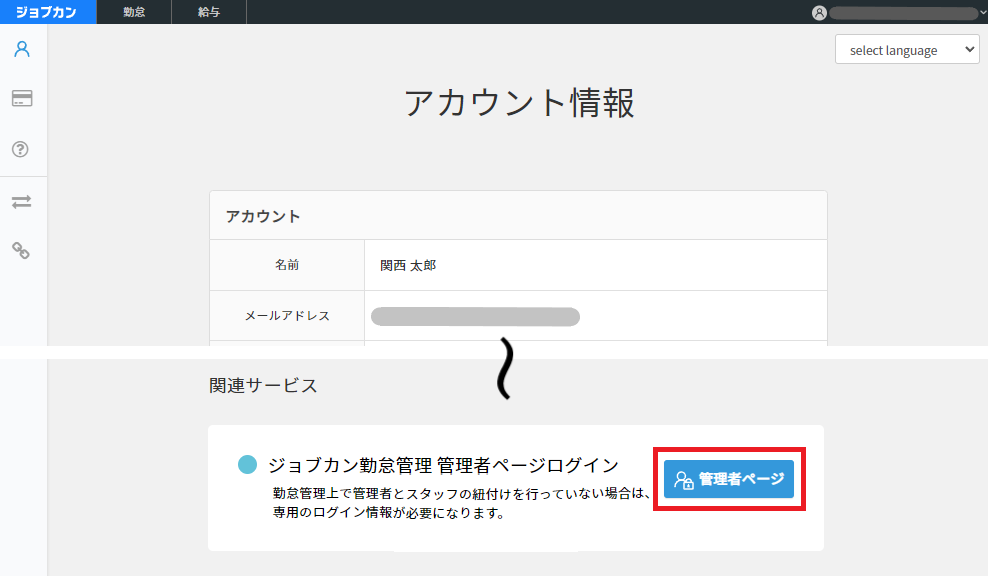988x576 pixels.
Task: Open the link chain icon in sidebar
Action: click(21, 251)
